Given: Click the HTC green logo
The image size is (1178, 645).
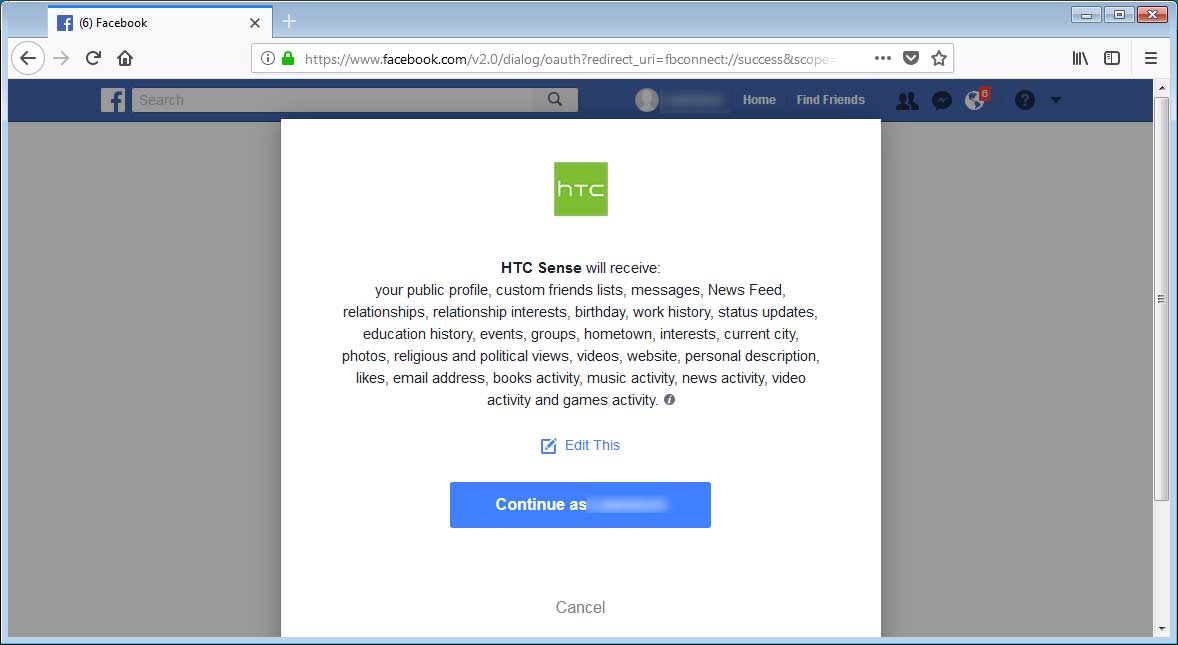Looking at the screenshot, I should pos(581,189).
